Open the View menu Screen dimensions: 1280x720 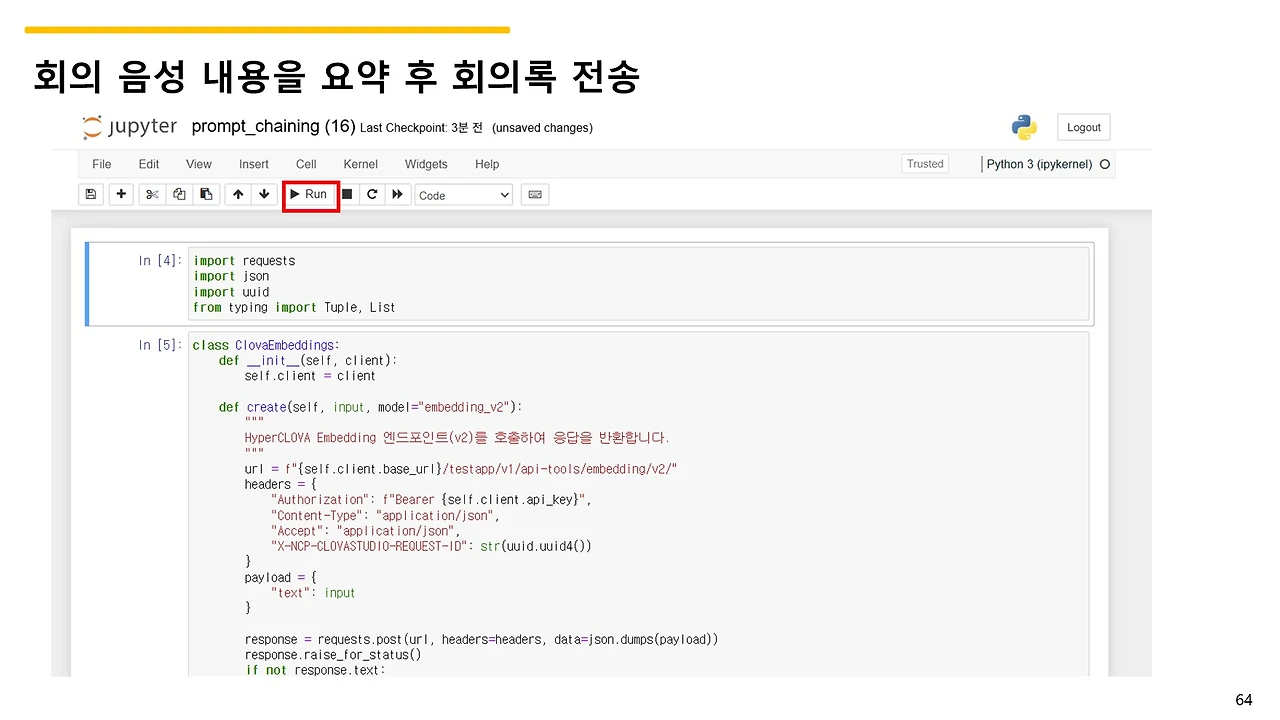pyautogui.click(x=199, y=164)
